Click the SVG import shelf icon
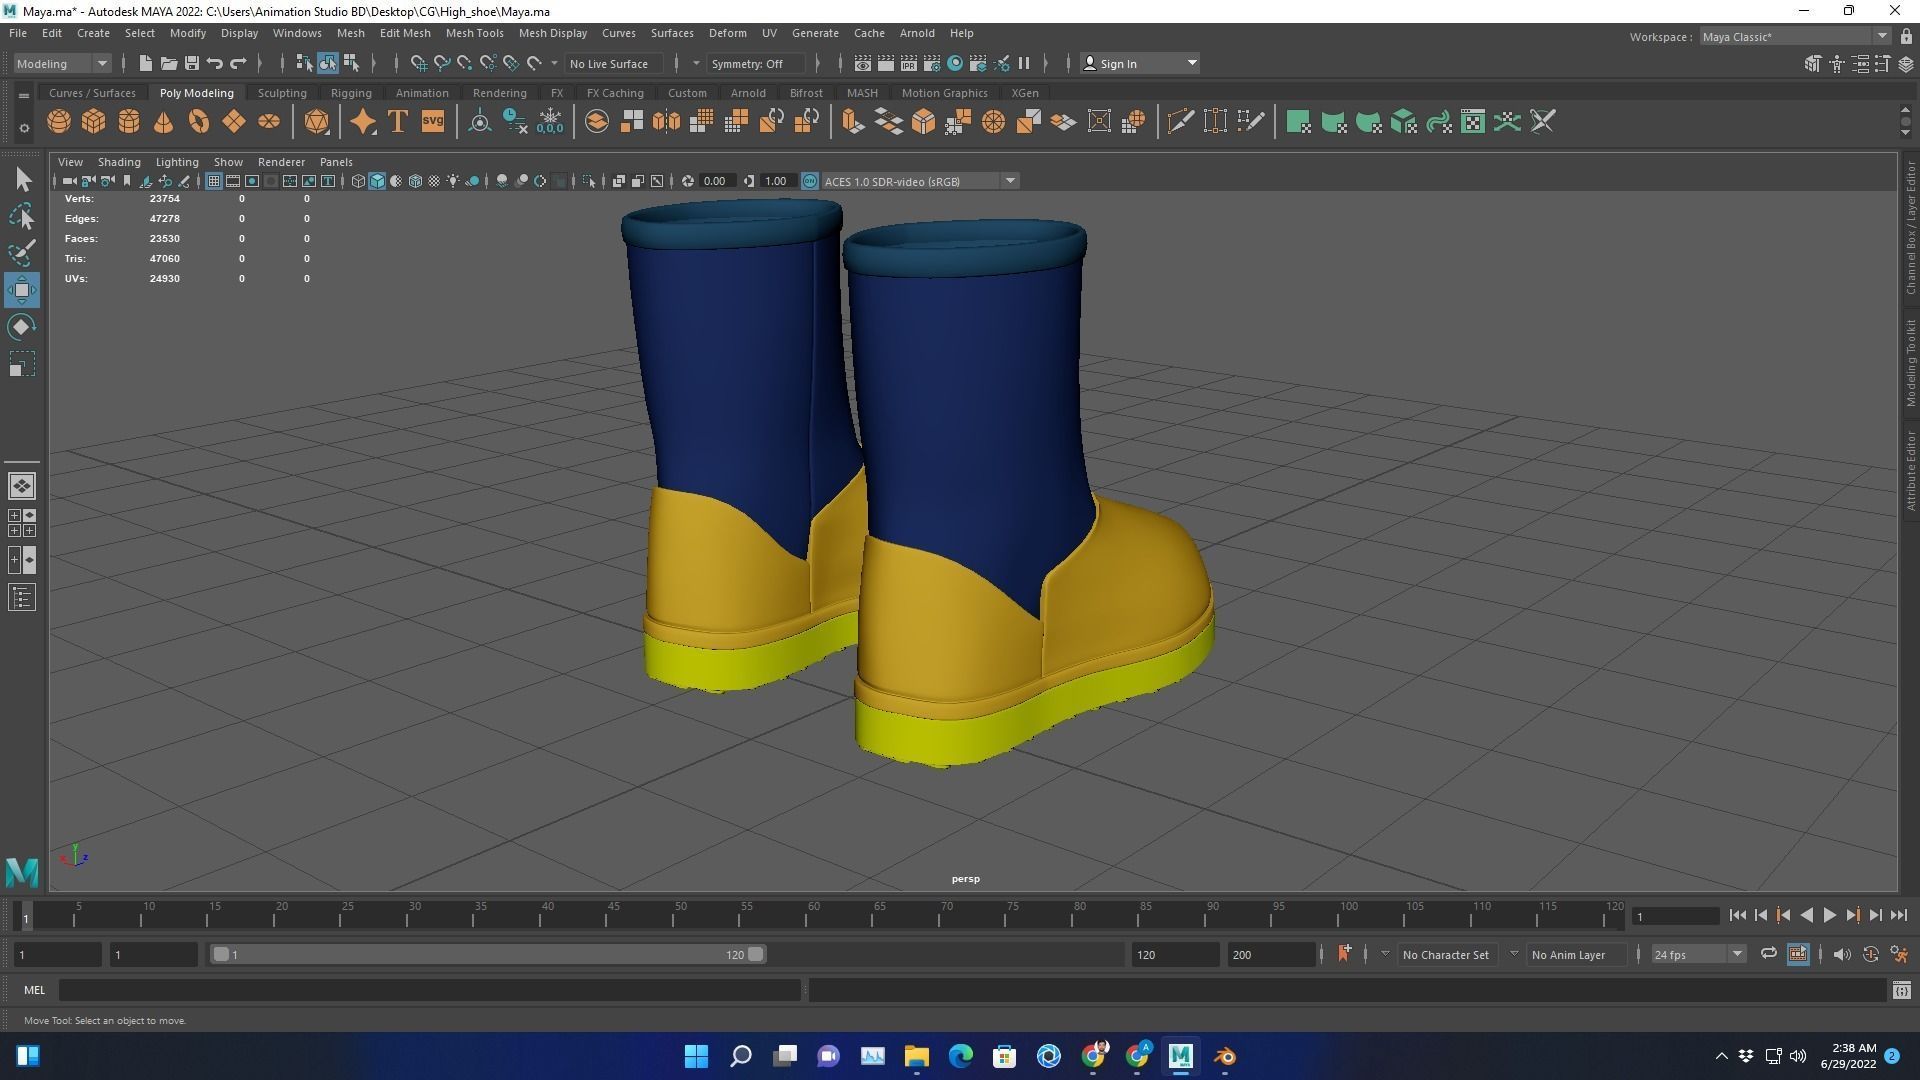The image size is (1920, 1080). [433, 122]
